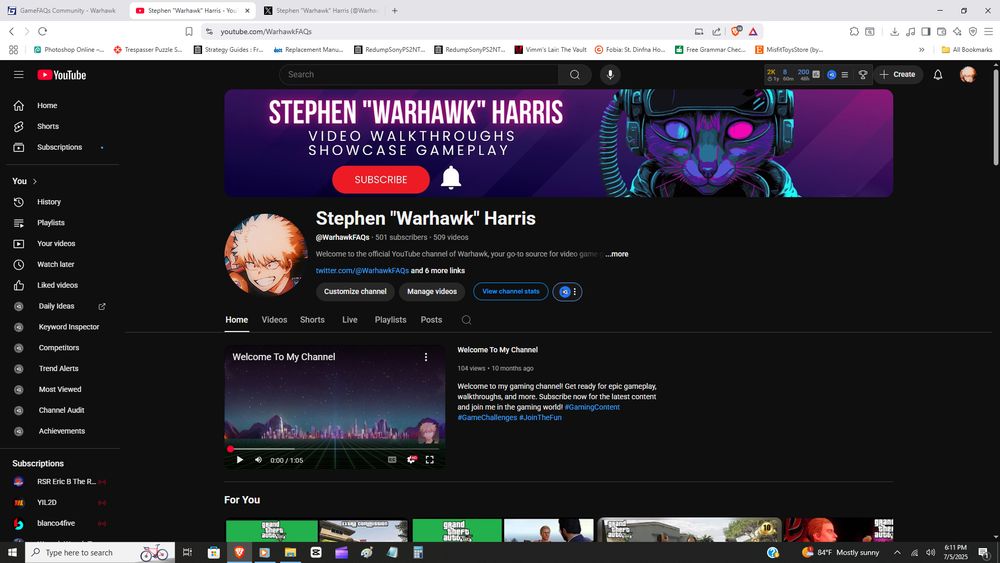This screenshot has width=1000, height=563.
Task: Open Channel Audit
Action: (62, 410)
